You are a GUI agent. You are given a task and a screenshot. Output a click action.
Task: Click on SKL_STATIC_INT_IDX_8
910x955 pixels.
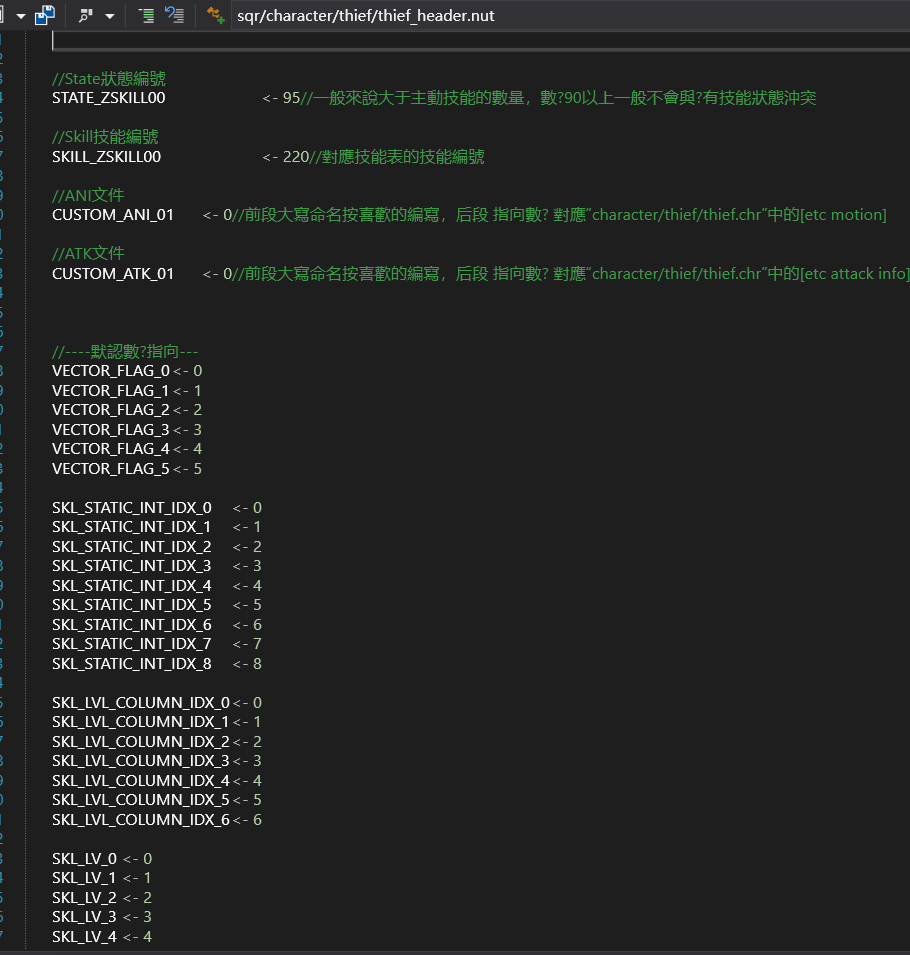coord(131,664)
